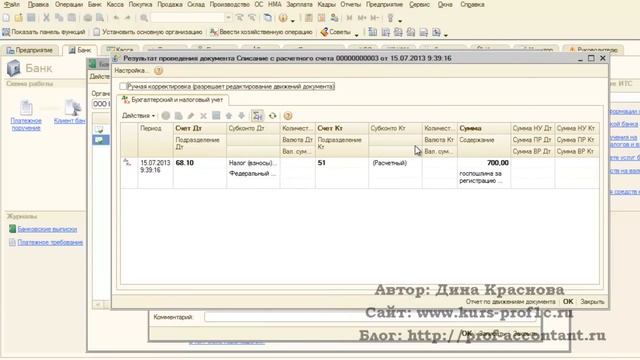Toggle the Дт/Кт view icon in dialog toolbar
Viewport: 640px width, 360px height.
click(258, 116)
